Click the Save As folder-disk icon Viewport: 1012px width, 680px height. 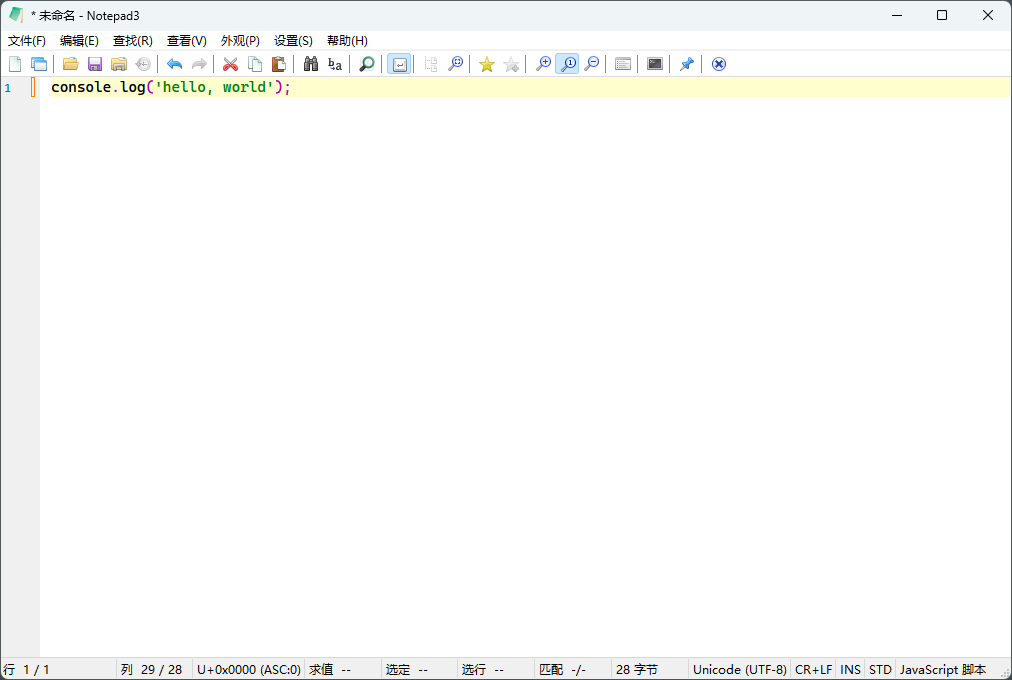click(x=119, y=64)
